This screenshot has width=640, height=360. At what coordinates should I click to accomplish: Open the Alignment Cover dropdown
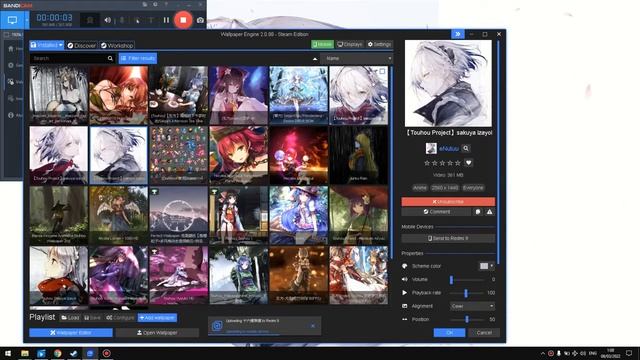coord(472,306)
